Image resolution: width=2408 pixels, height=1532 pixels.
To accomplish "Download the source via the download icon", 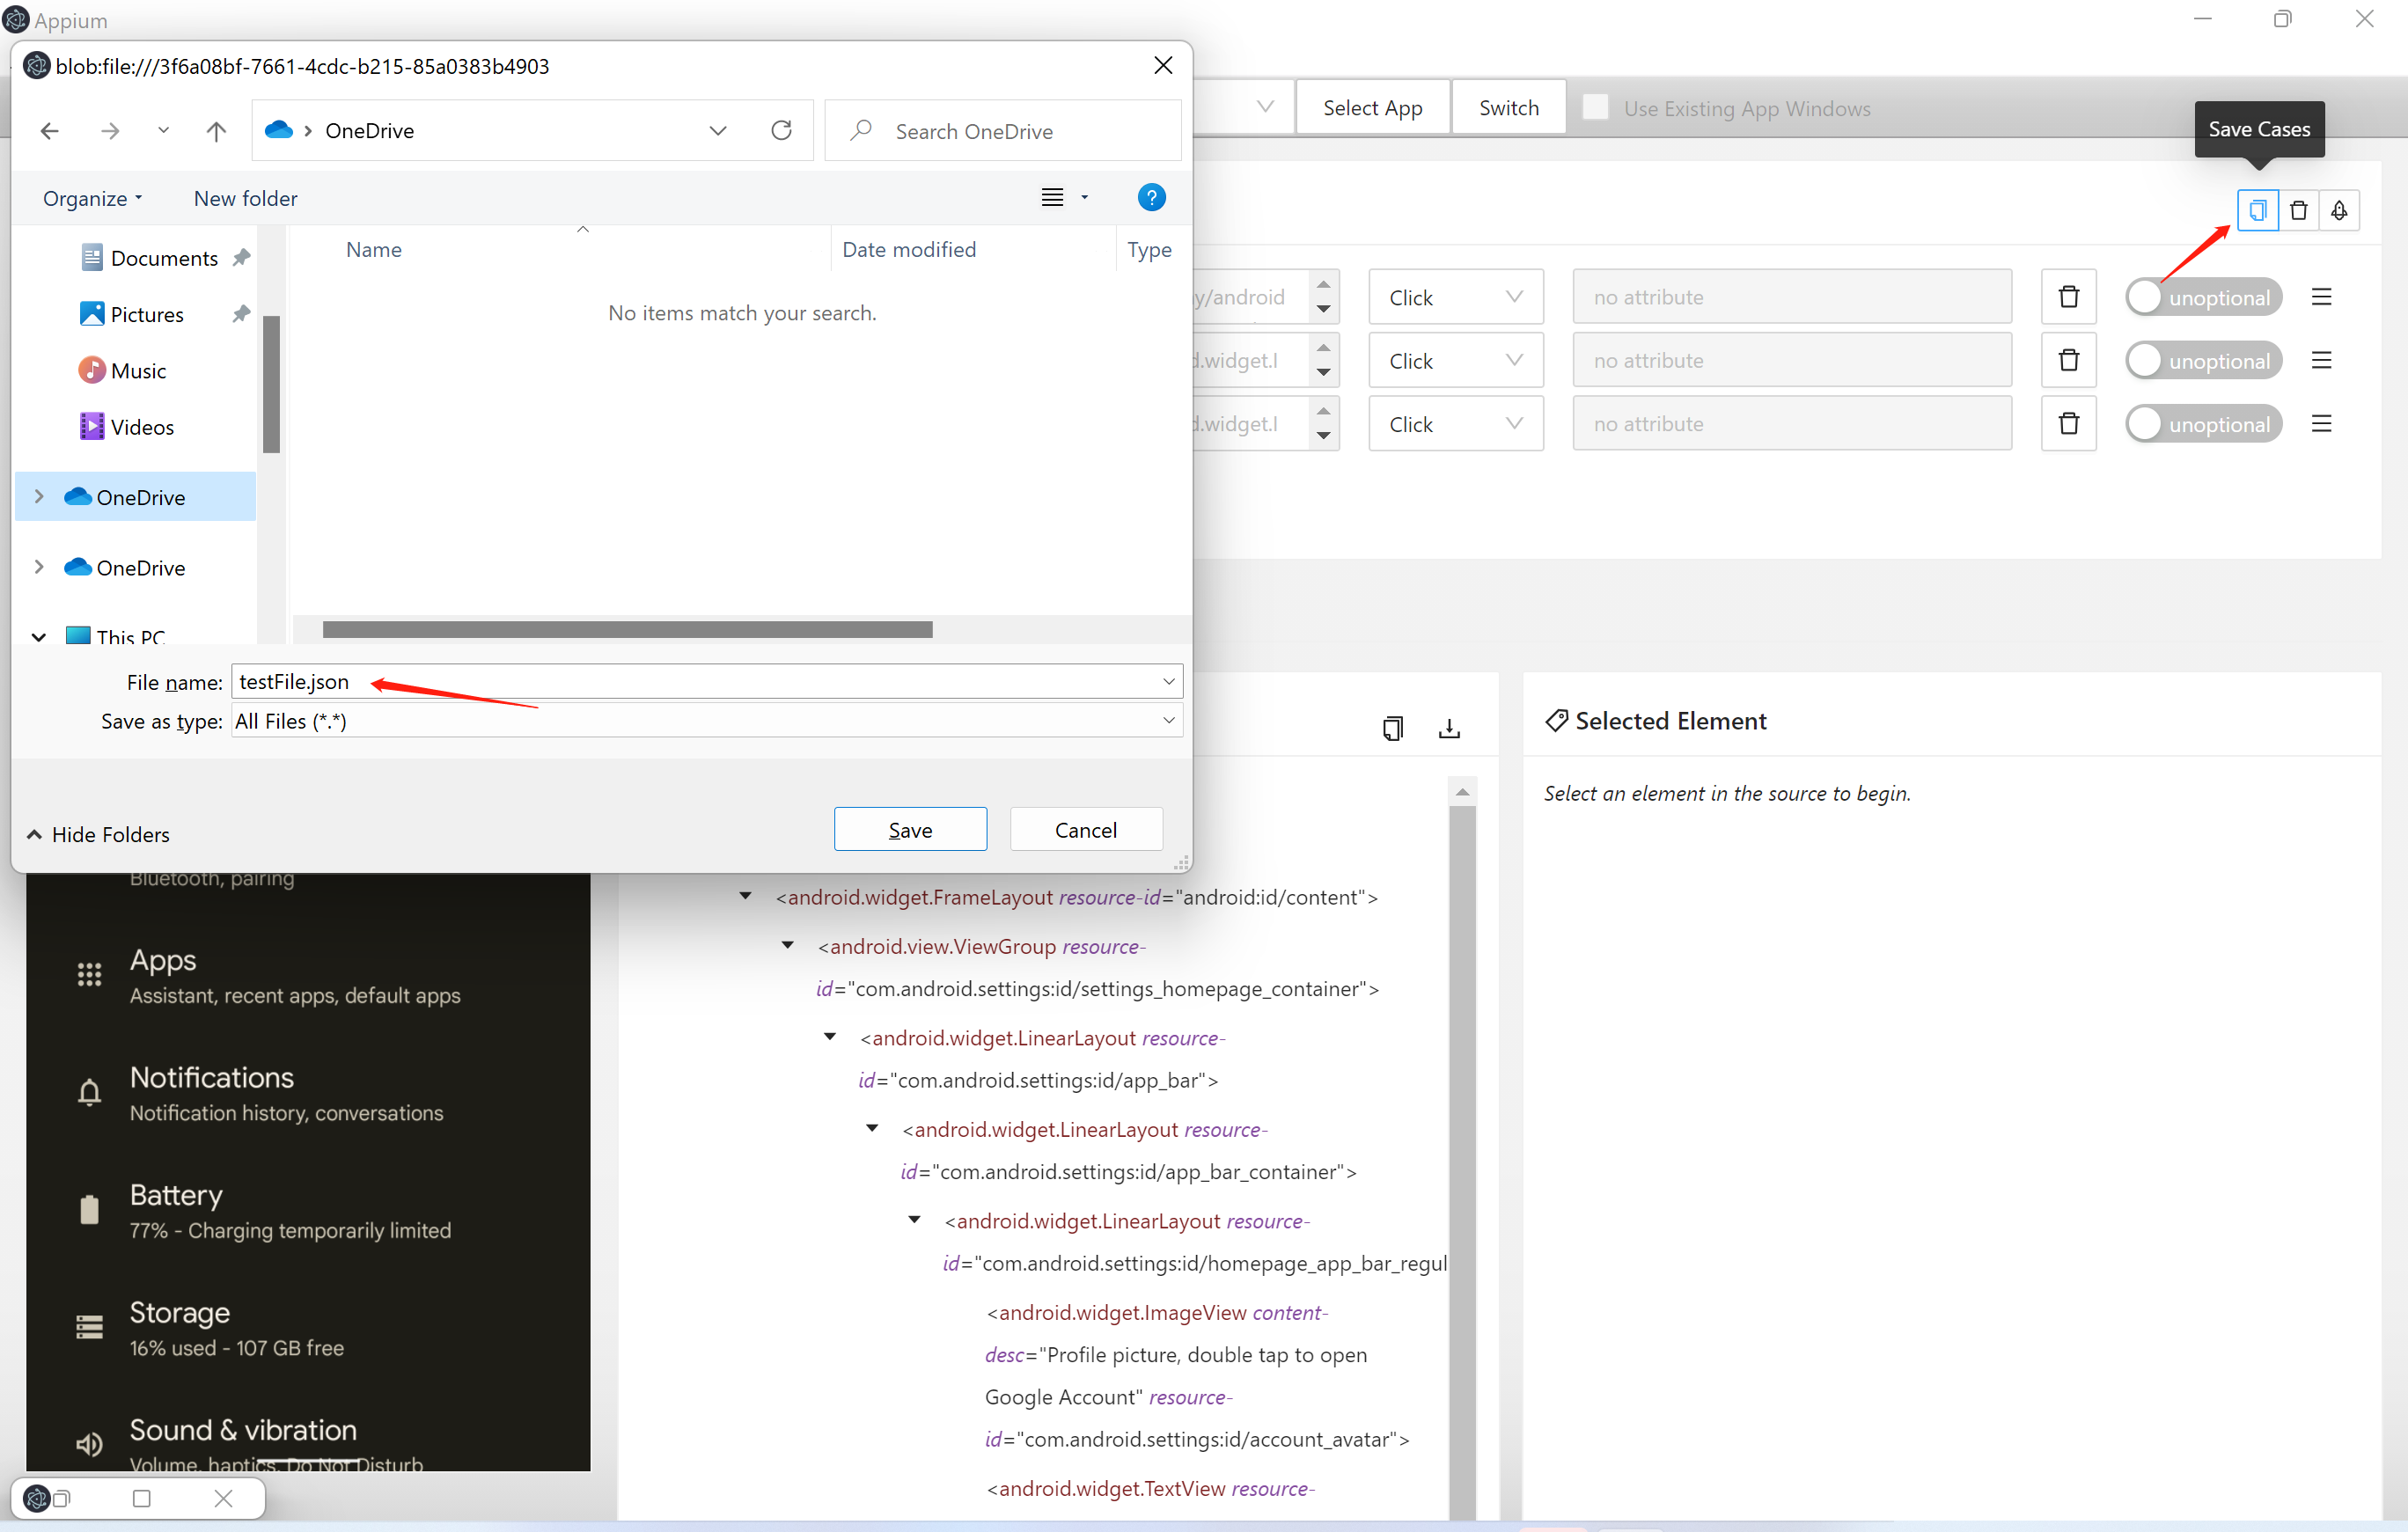I will click(1449, 728).
